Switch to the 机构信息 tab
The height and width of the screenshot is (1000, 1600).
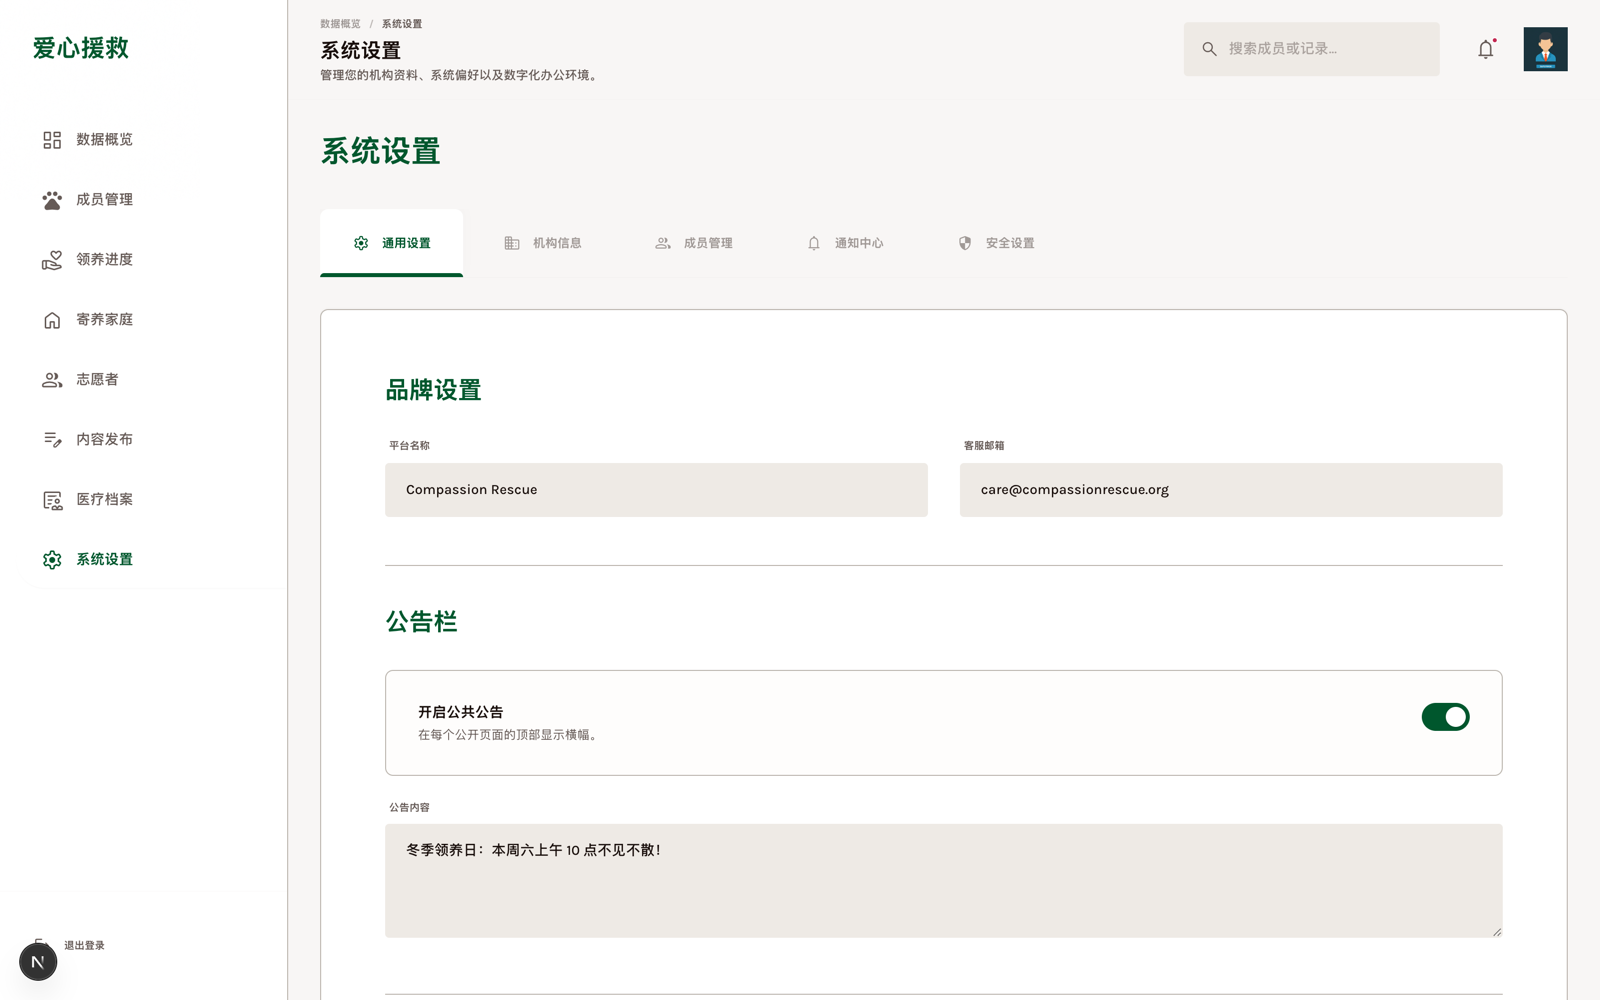542,243
